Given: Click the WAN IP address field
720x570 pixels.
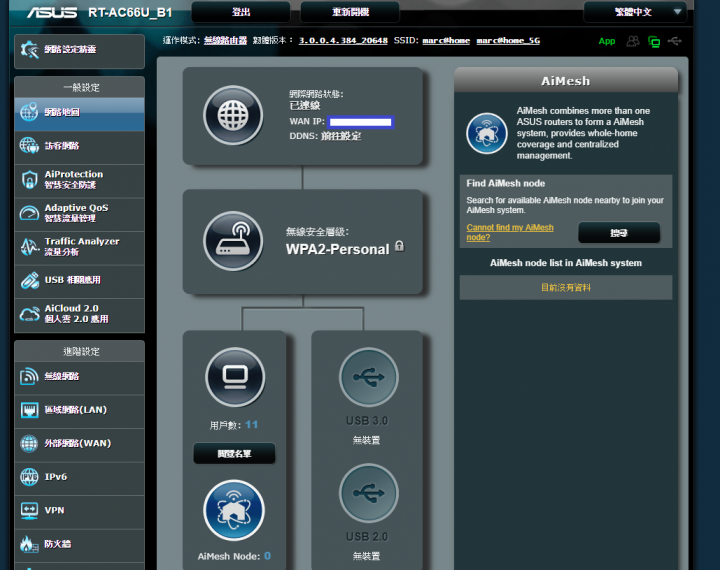Looking at the screenshot, I should pyautogui.click(x=360, y=122).
